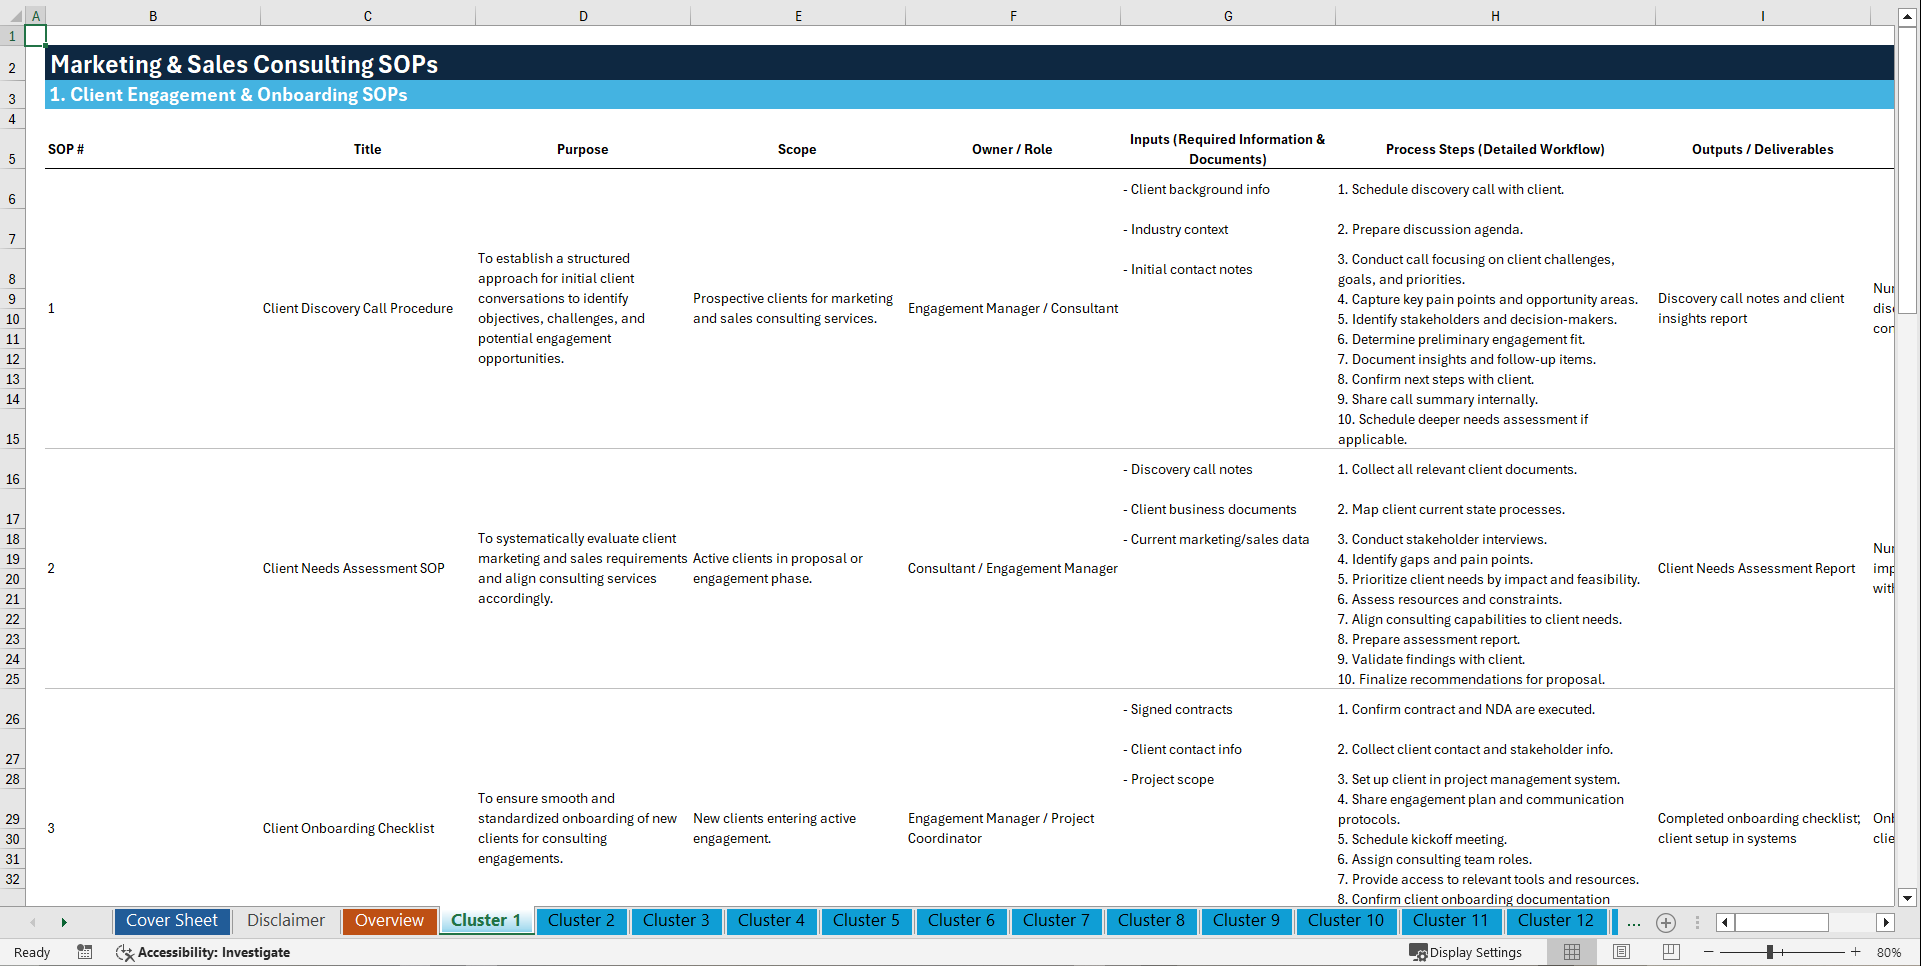The width and height of the screenshot is (1921, 966).
Task: Go to the Cluster 12 sheet
Action: [x=1556, y=921]
